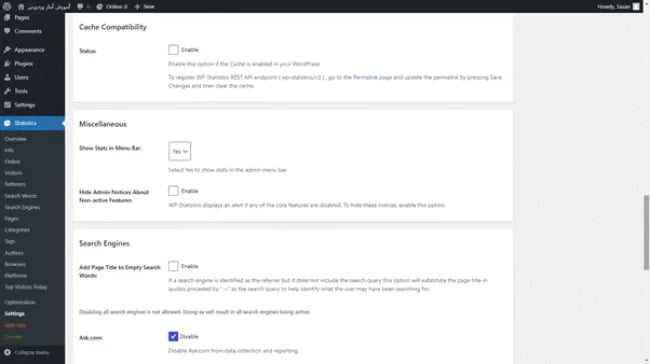The height and width of the screenshot is (364, 650).
Task: Open the Howdy user account menu
Action: (618, 6)
